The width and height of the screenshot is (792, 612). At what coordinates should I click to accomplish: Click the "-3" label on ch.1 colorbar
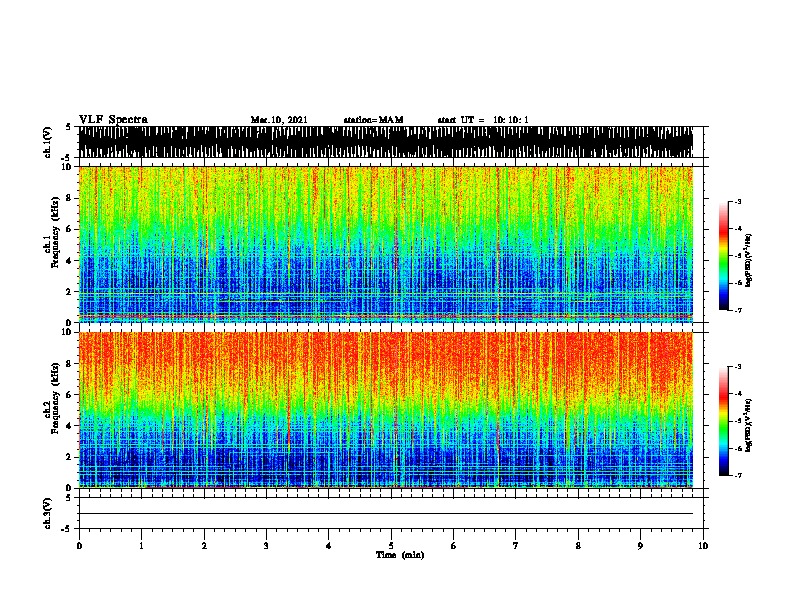[x=738, y=202]
